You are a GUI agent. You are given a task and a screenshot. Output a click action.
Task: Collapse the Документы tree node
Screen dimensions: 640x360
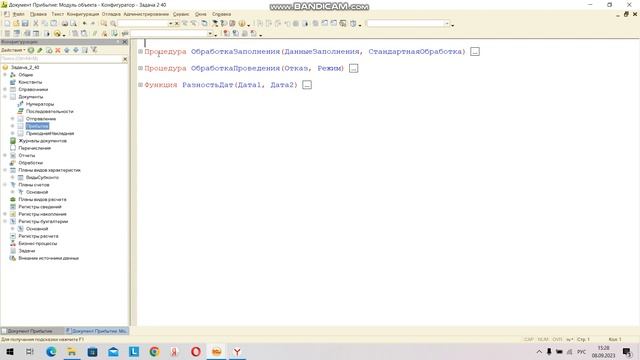coord(5,97)
